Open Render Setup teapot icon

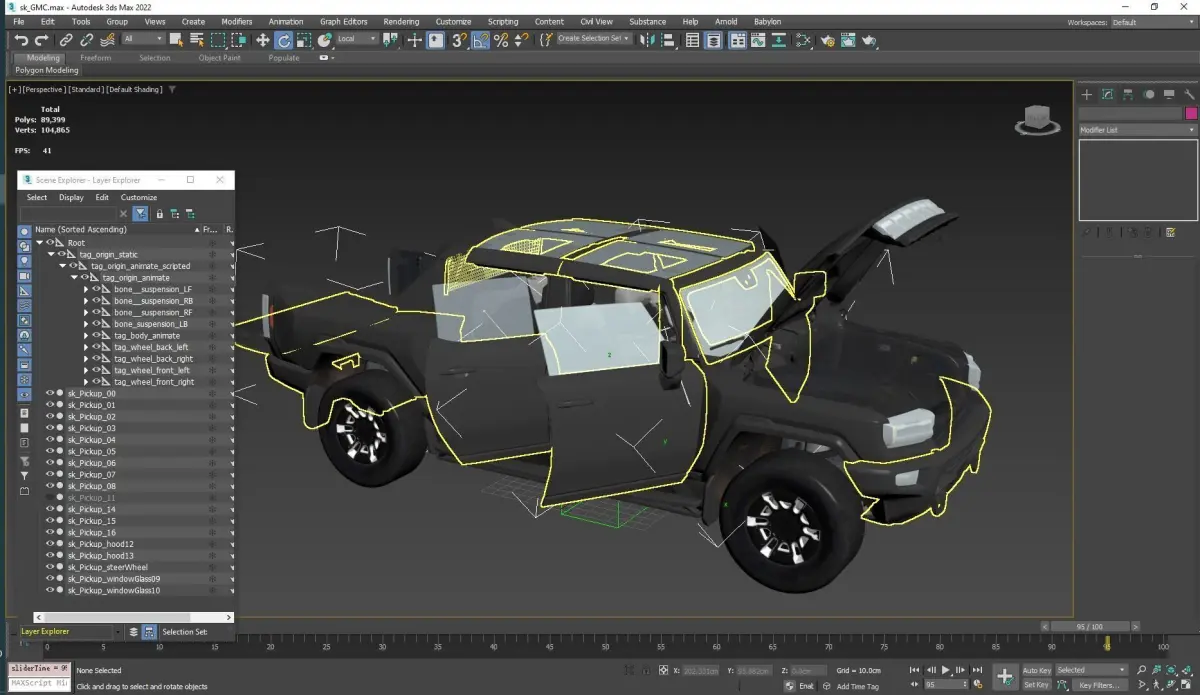(827, 40)
